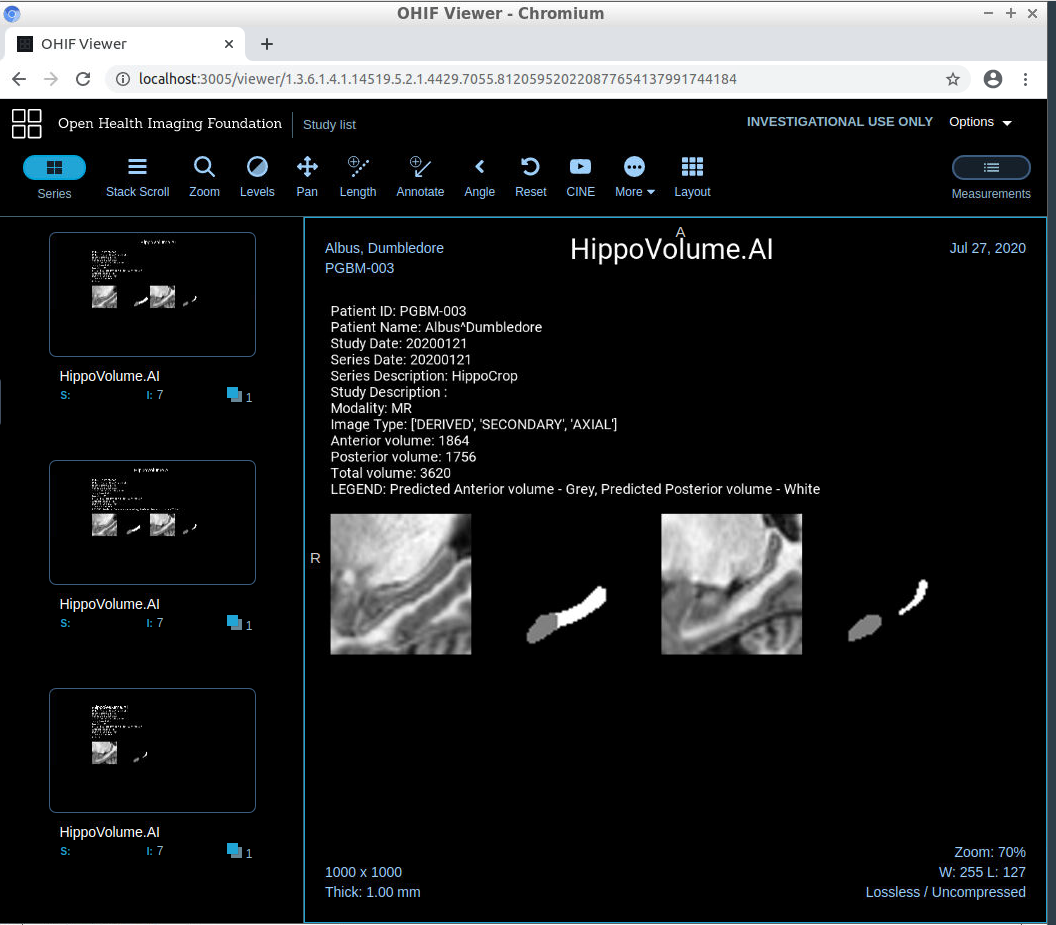Image resolution: width=1056 pixels, height=925 pixels.
Task: Click Open Health Imaging Foundation title
Action: (x=170, y=123)
